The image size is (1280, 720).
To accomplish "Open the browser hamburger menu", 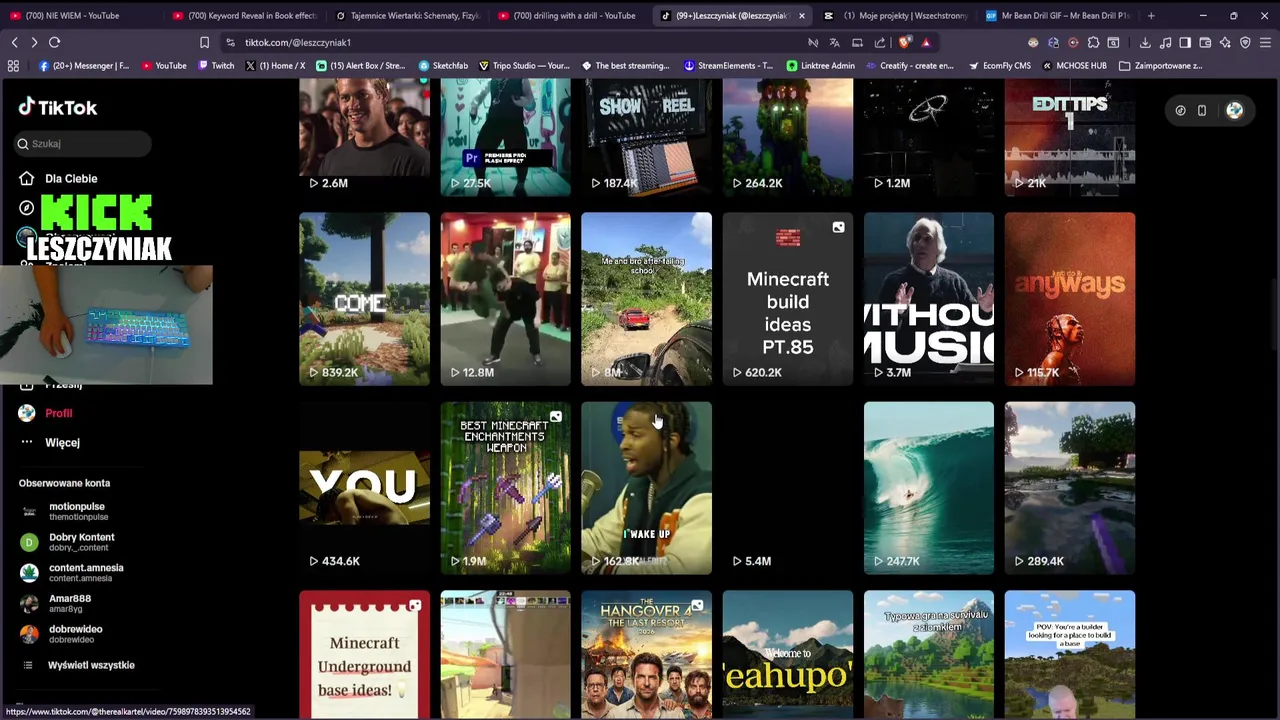I will (1266, 42).
